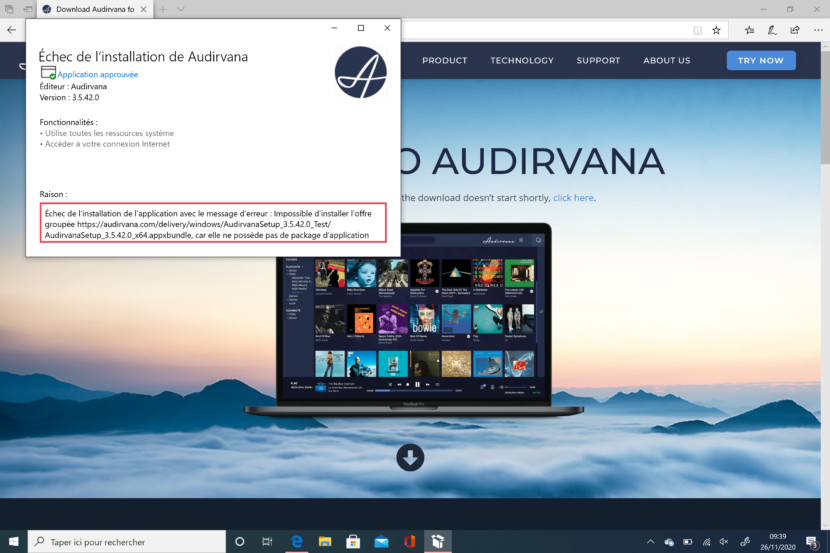Open the clock and date

[778, 541]
